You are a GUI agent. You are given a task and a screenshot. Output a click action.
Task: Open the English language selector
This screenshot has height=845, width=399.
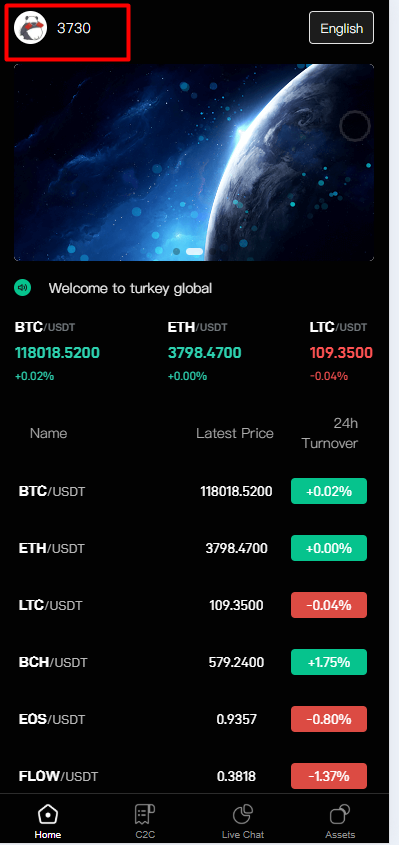click(x=341, y=27)
